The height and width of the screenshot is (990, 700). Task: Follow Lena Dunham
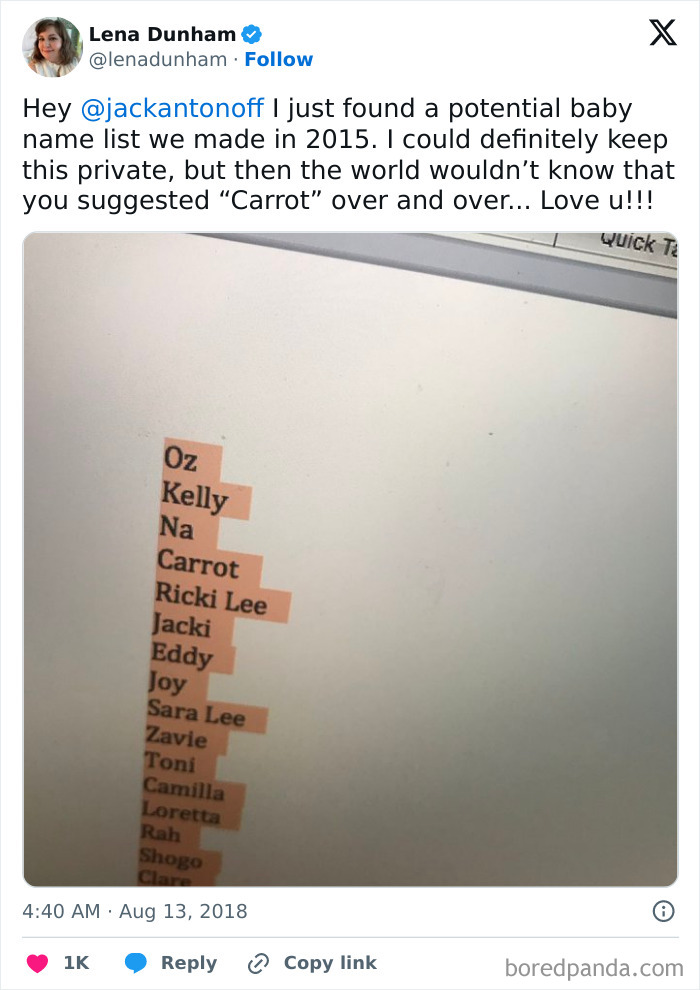coord(279,60)
